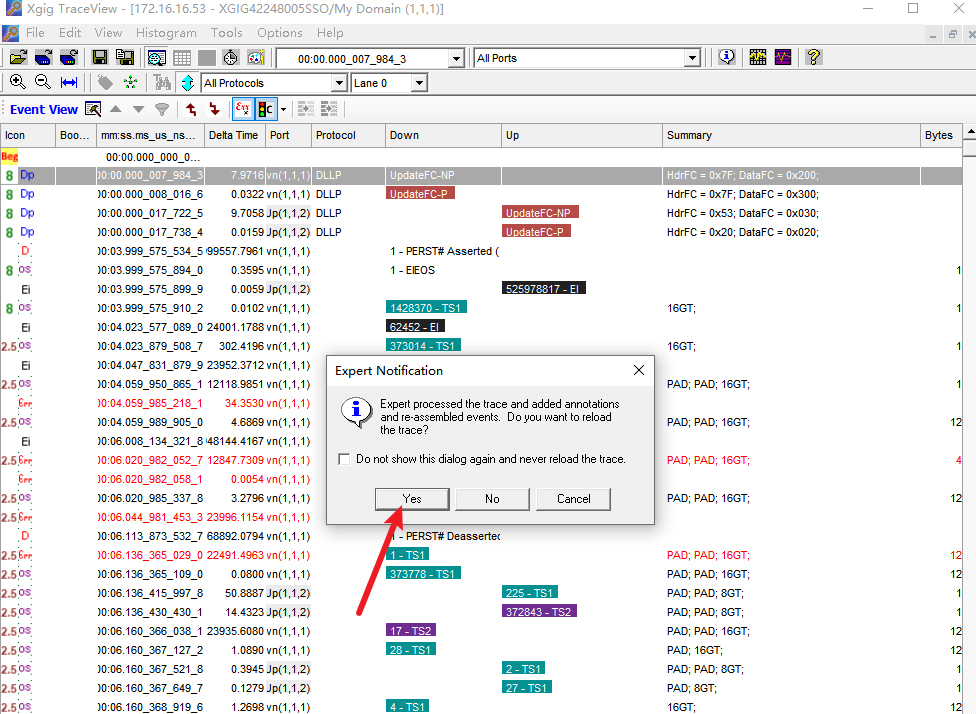
Task: Click the color palette configuration icon
Action: 256,58
